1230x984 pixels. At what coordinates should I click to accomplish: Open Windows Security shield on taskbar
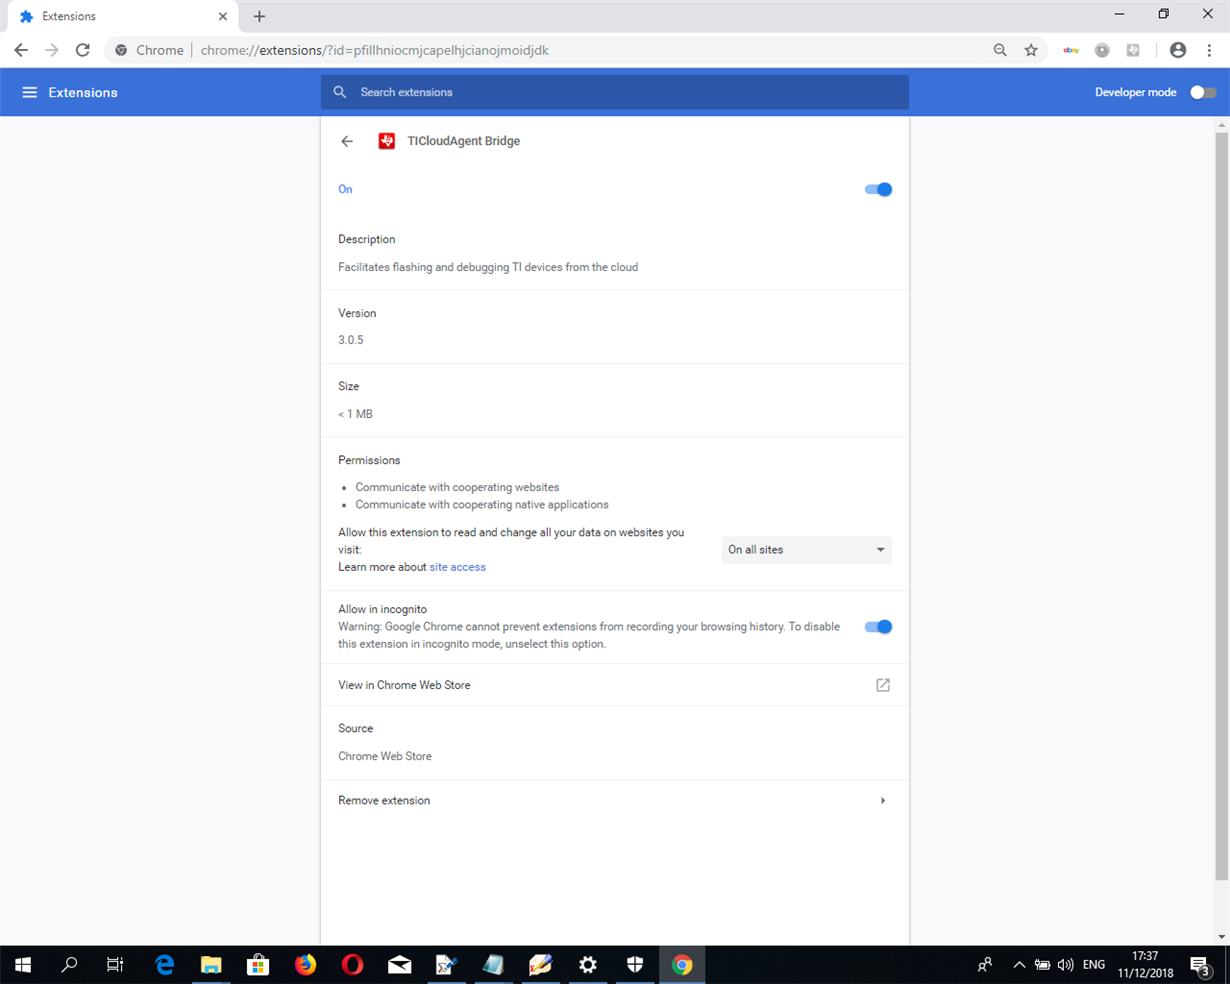point(635,965)
